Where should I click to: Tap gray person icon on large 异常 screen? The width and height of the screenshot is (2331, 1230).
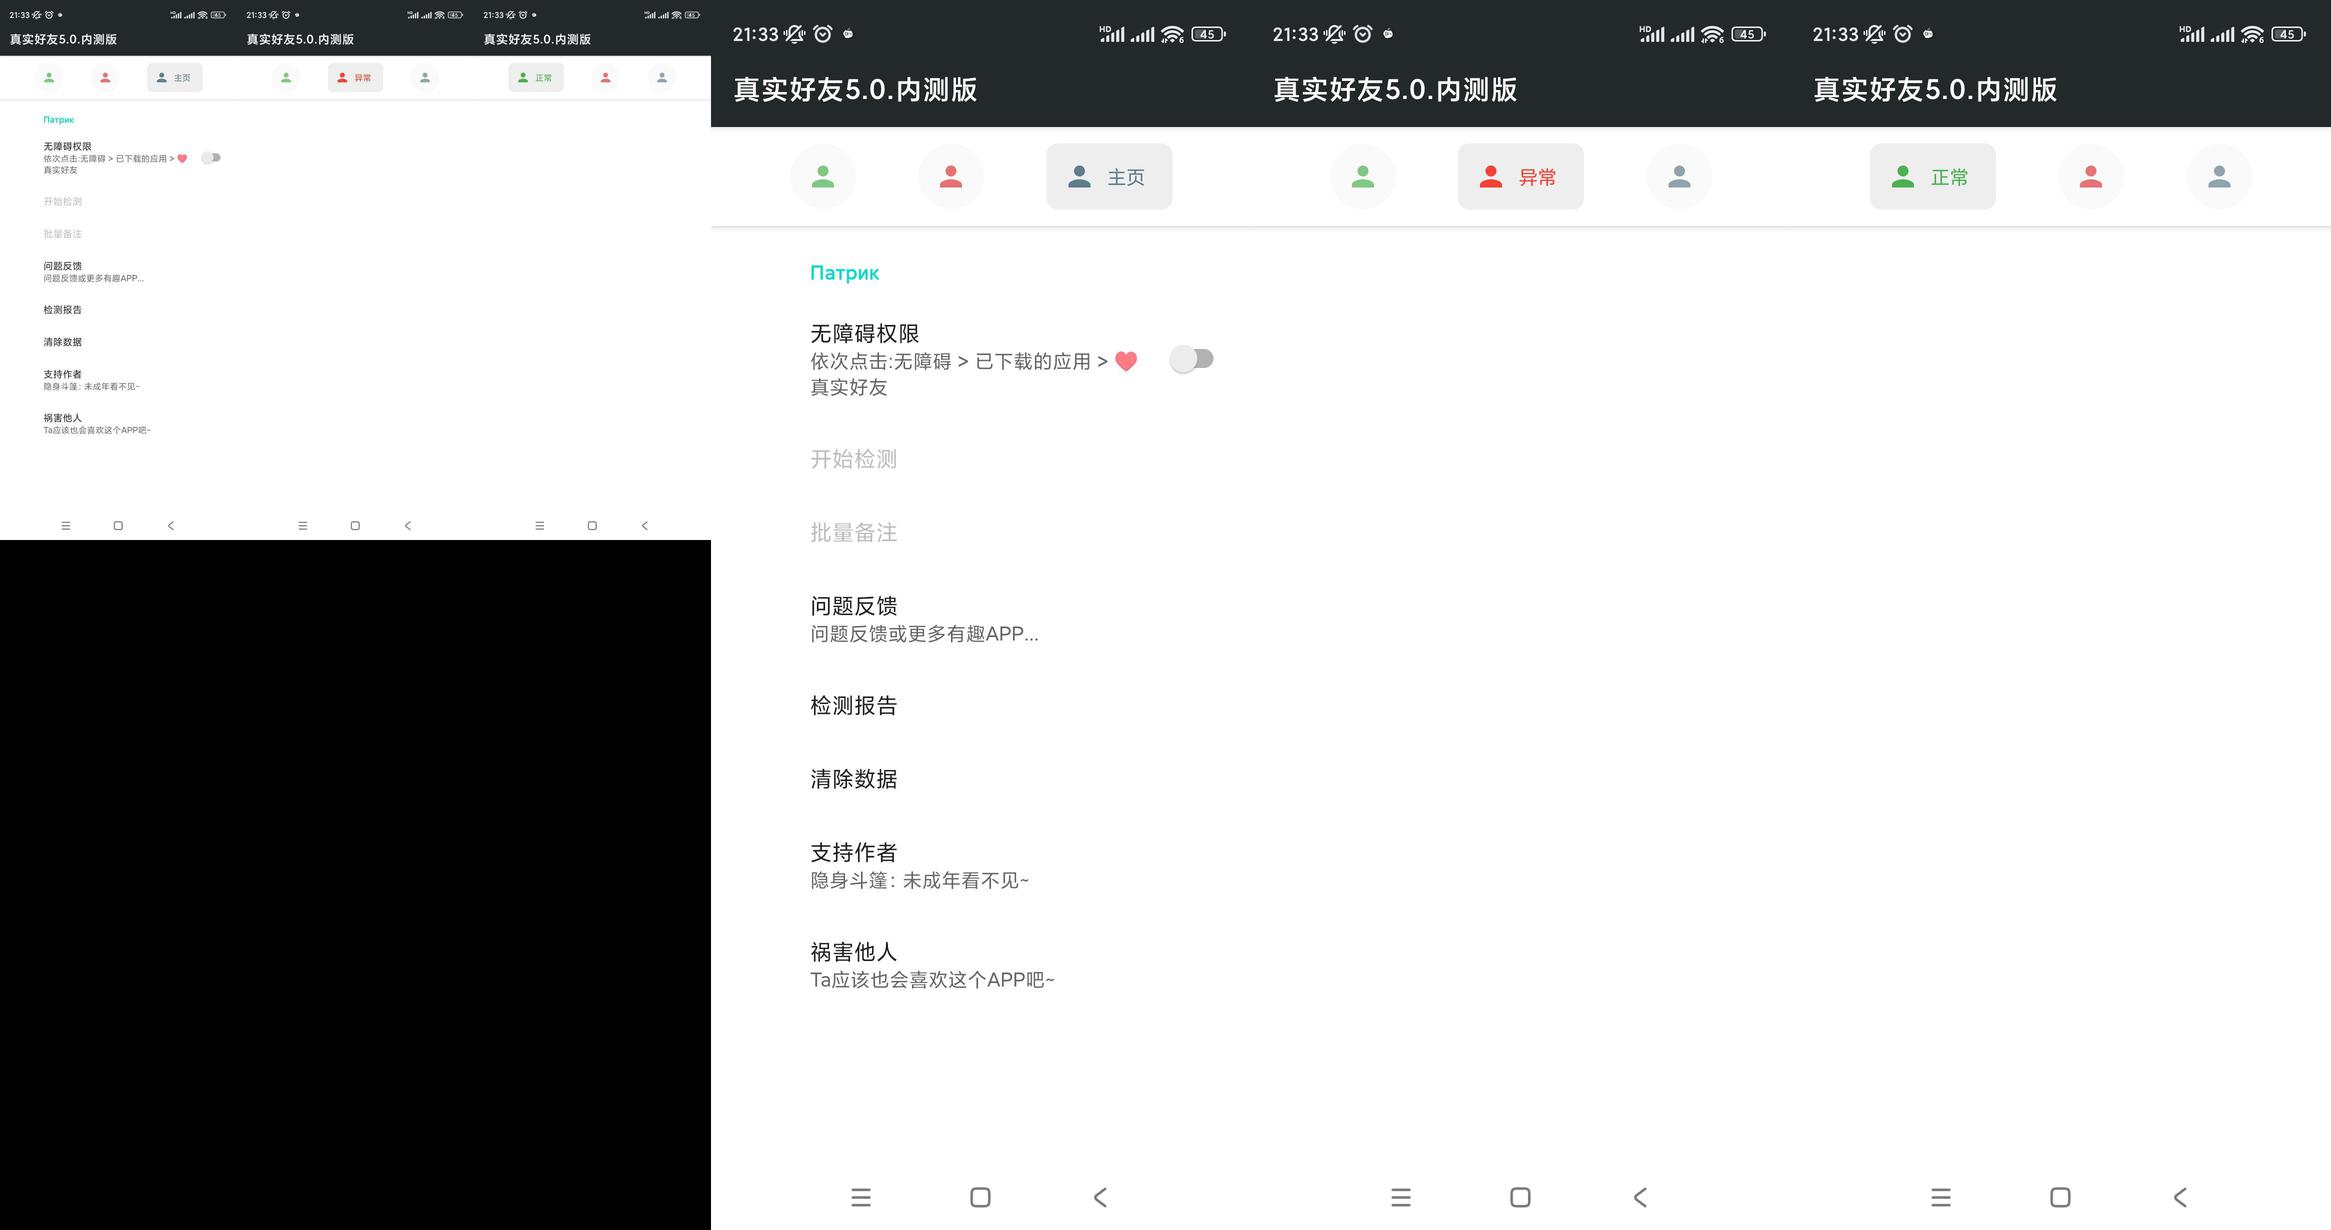[x=1679, y=177]
